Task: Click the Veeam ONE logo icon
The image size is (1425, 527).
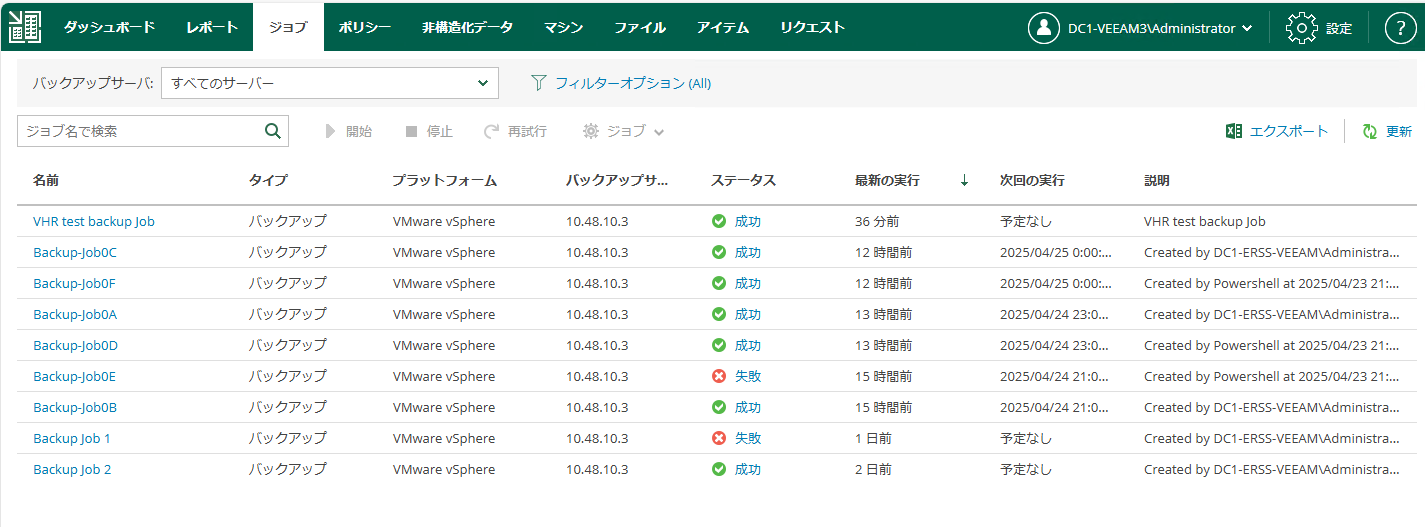Action: click(25, 27)
